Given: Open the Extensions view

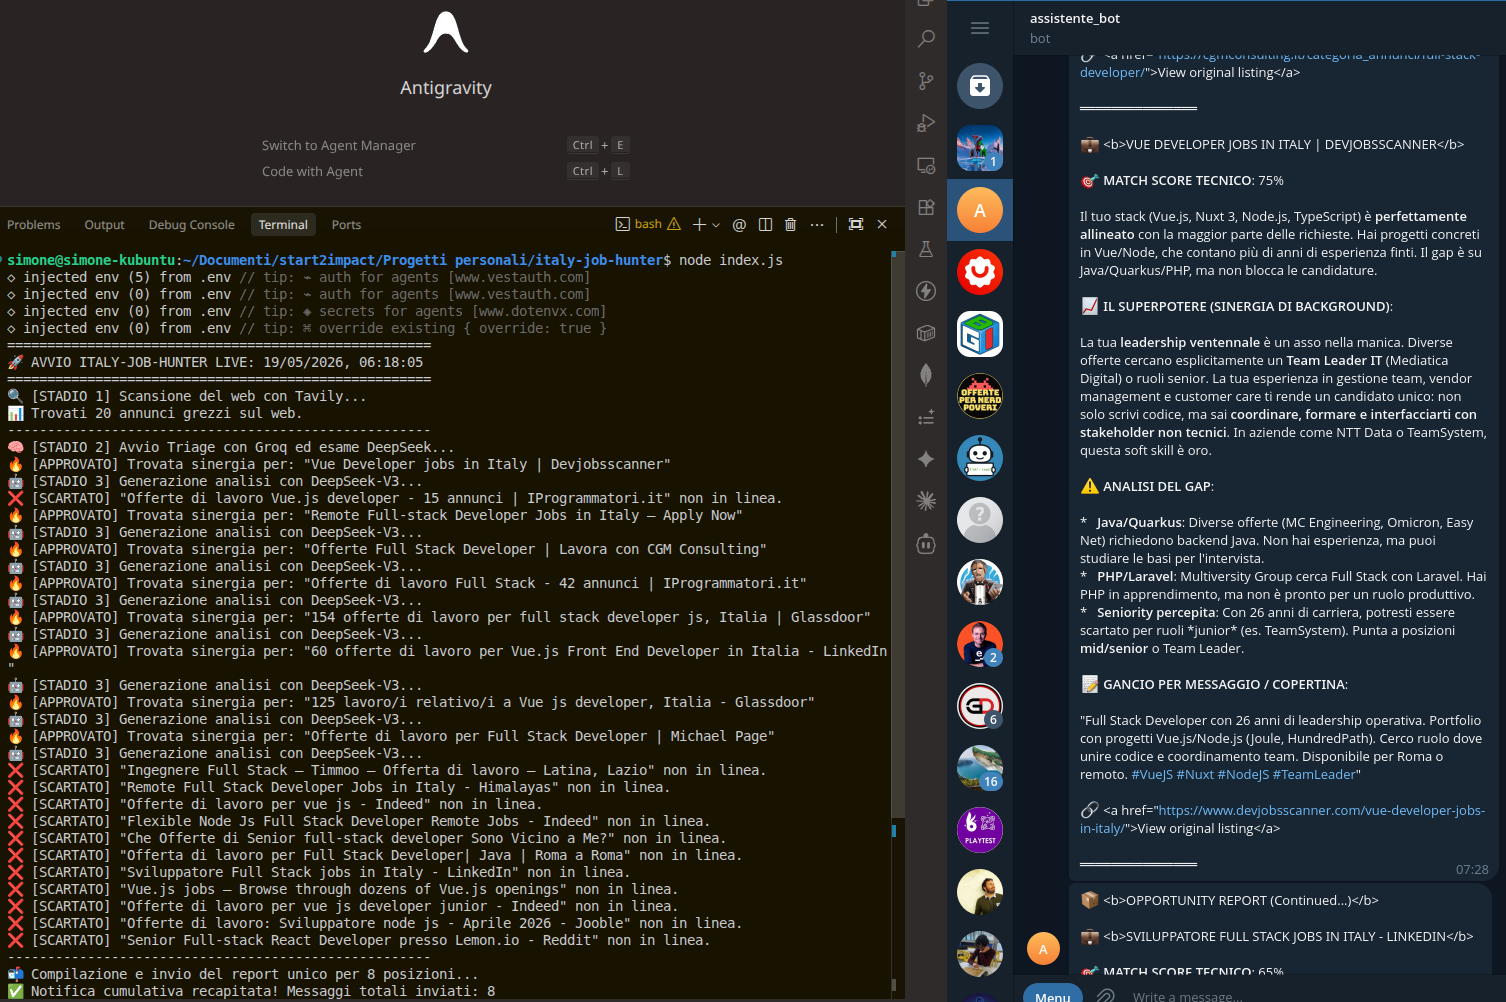Looking at the screenshot, I should [x=926, y=207].
